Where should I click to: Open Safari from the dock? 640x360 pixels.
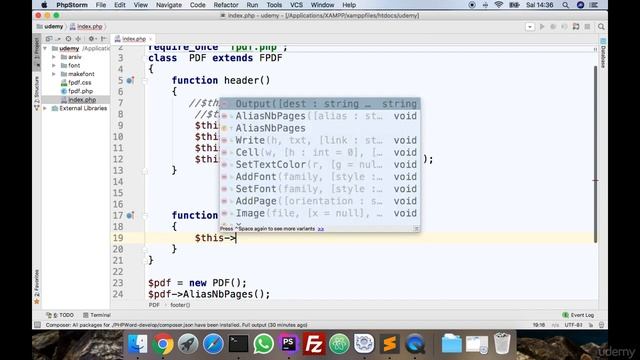(x=213, y=344)
